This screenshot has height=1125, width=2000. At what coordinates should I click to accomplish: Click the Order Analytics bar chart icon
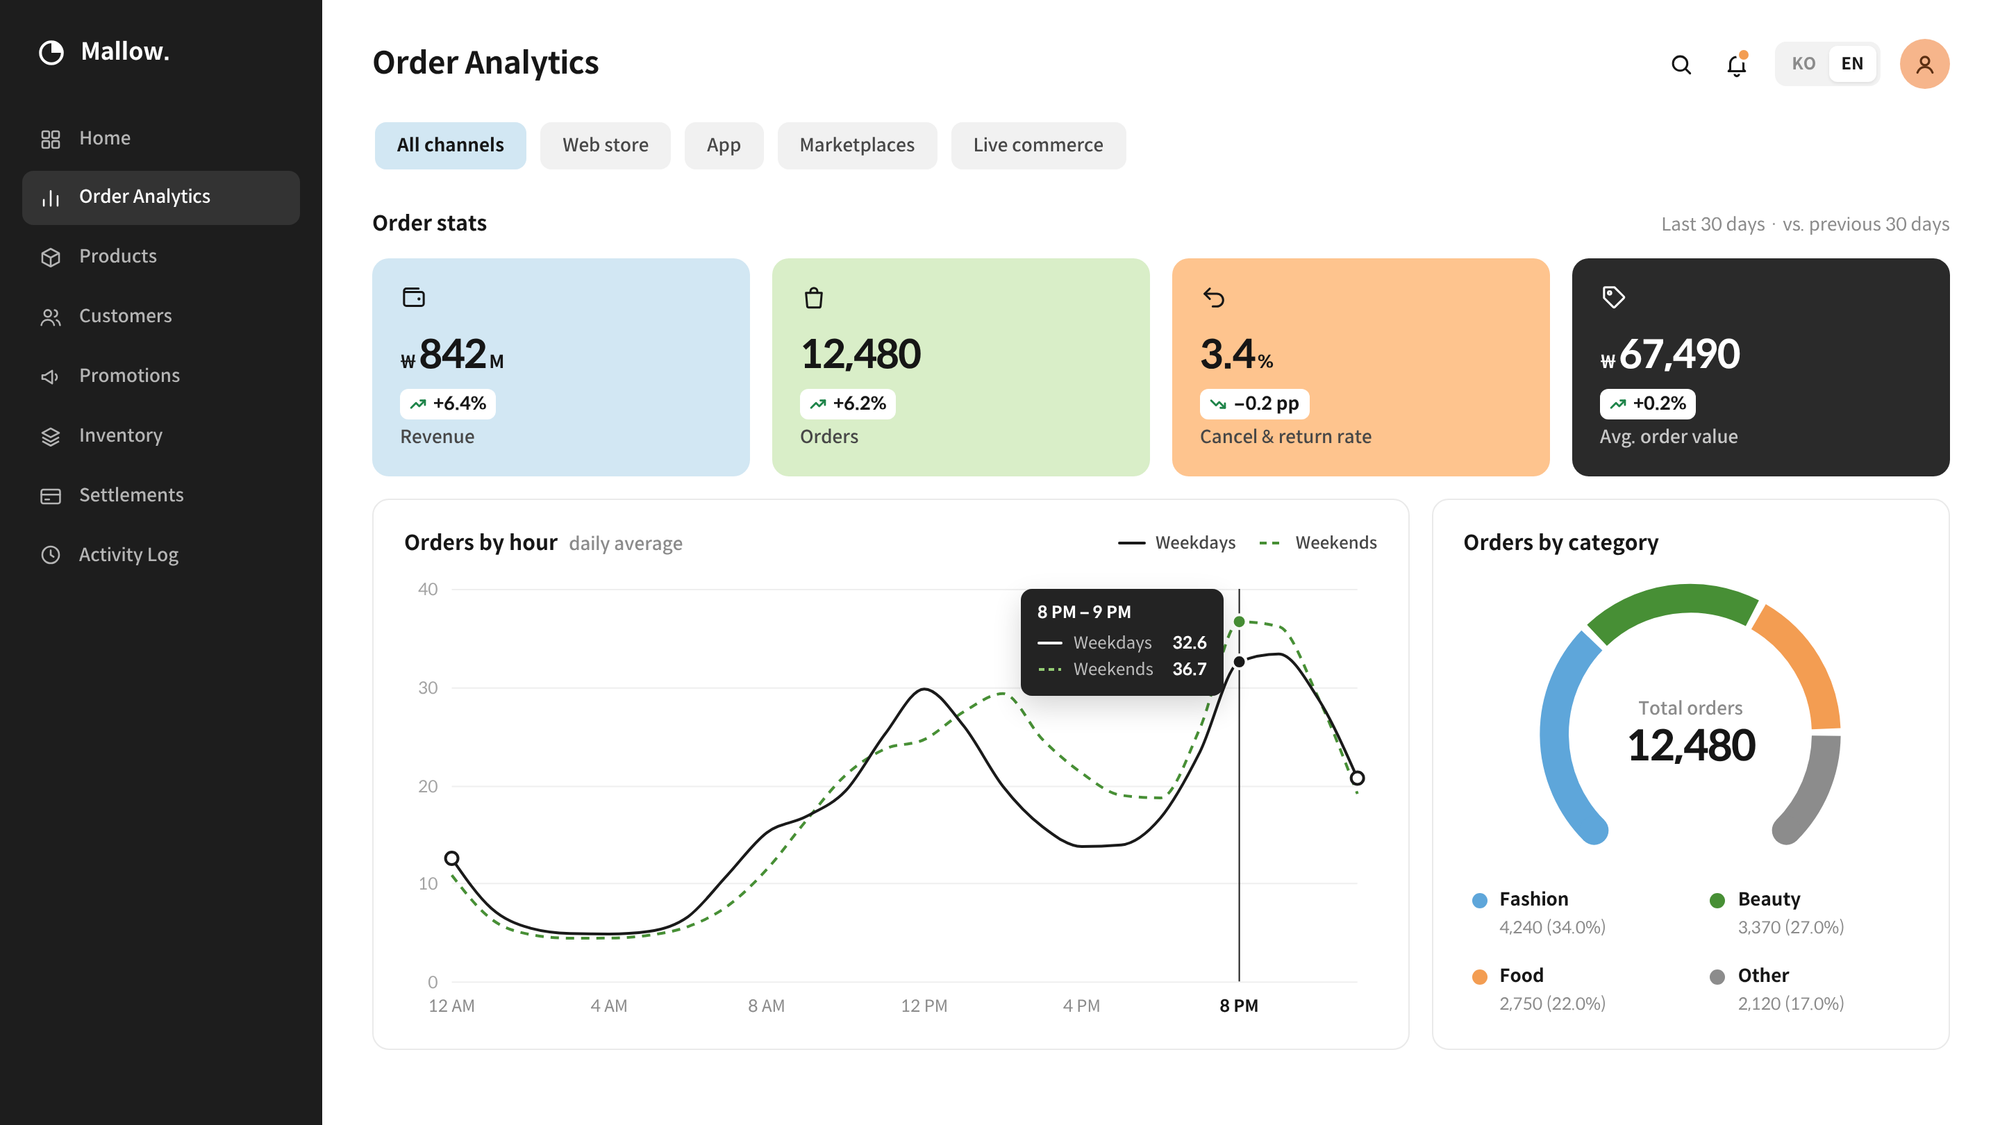50,198
